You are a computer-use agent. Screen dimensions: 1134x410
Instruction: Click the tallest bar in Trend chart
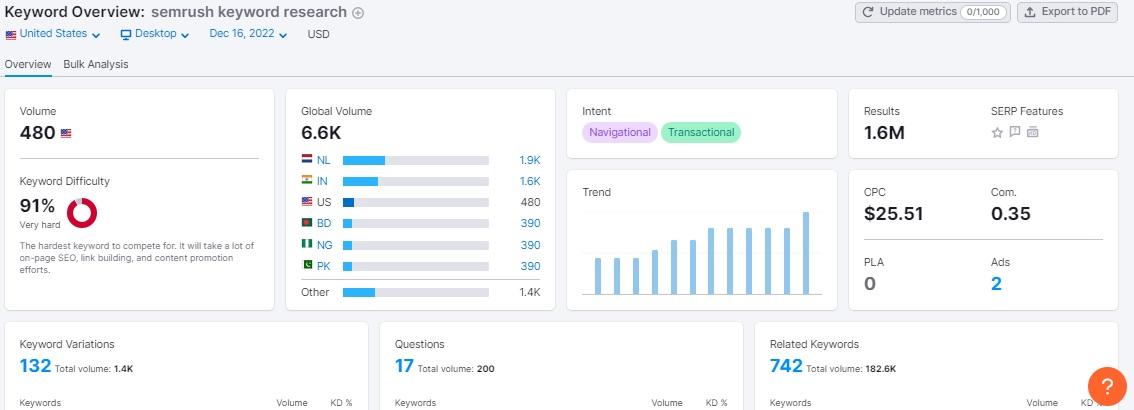click(806, 253)
